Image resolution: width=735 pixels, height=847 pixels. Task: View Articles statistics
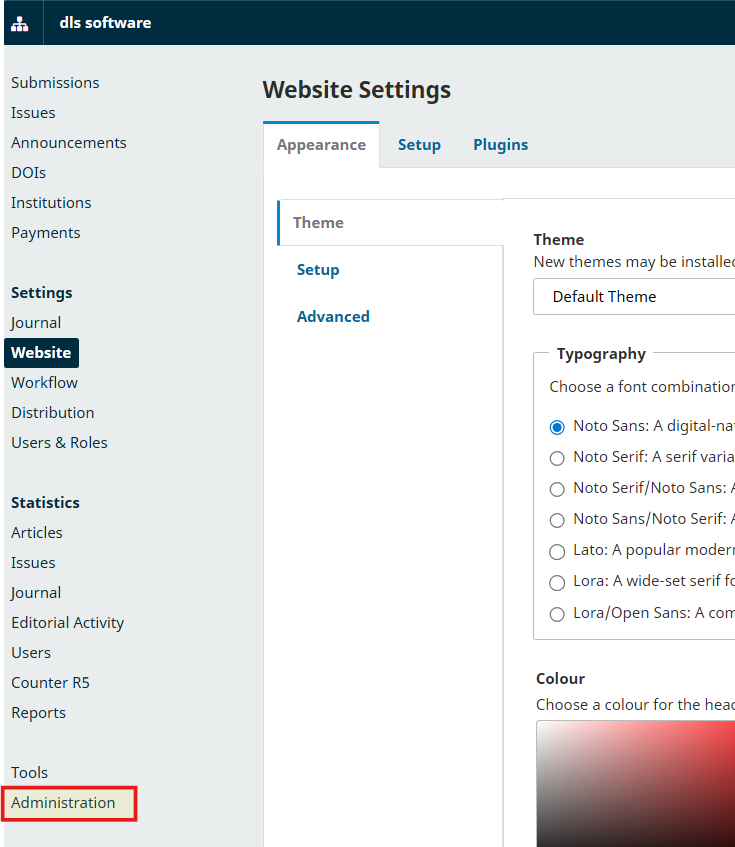[x=37, y=533]
